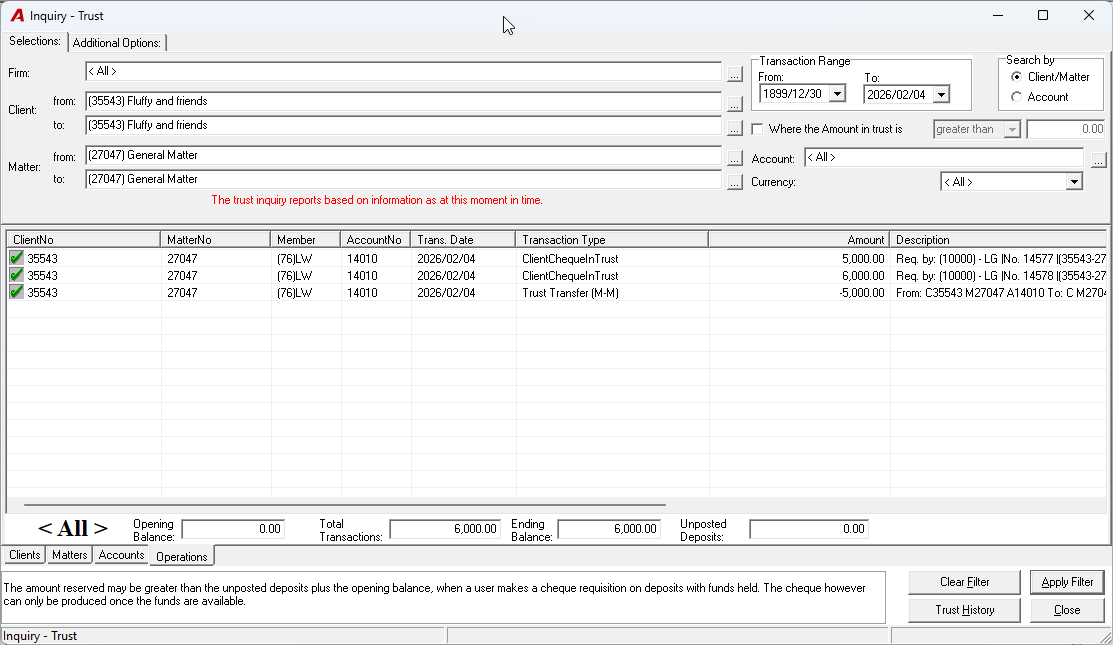Open Matter 'to' lookup browse button
The height and width of the screenshot is (645, 1113).
pyautogui.click(x=735, y=182)
